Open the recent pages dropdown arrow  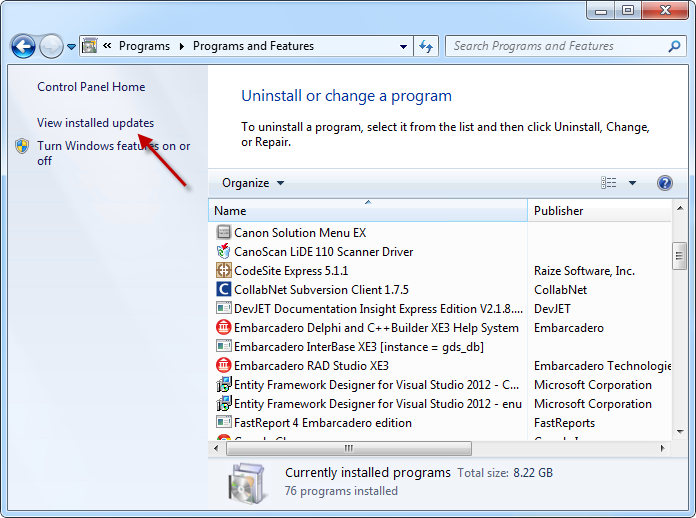(x=71, y=46)
